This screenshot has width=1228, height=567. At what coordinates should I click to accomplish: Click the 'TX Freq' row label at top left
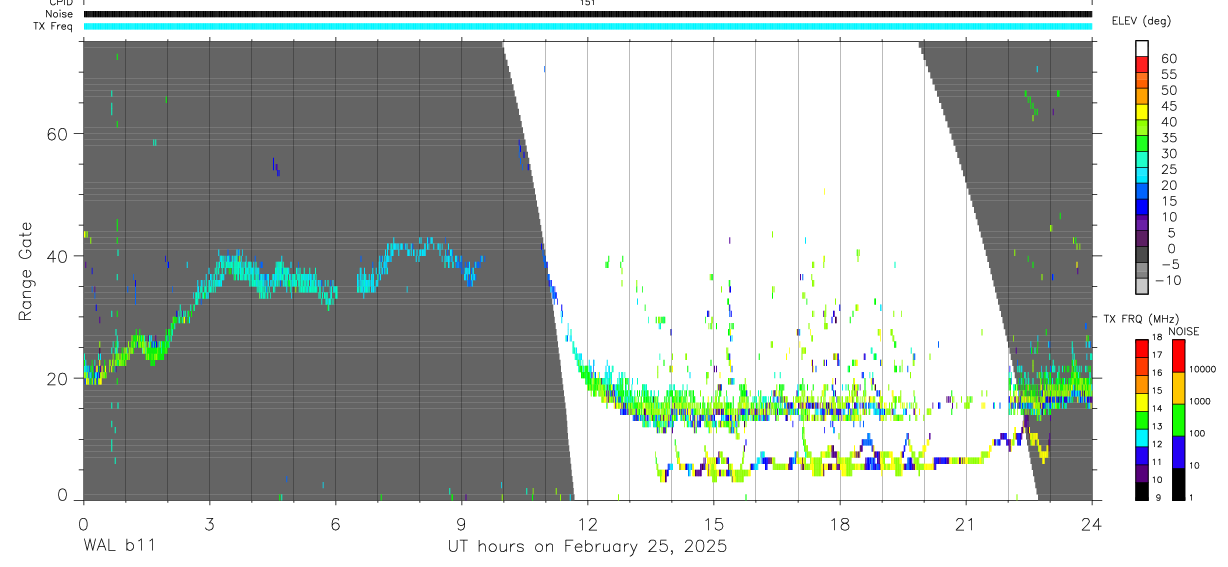53,26
